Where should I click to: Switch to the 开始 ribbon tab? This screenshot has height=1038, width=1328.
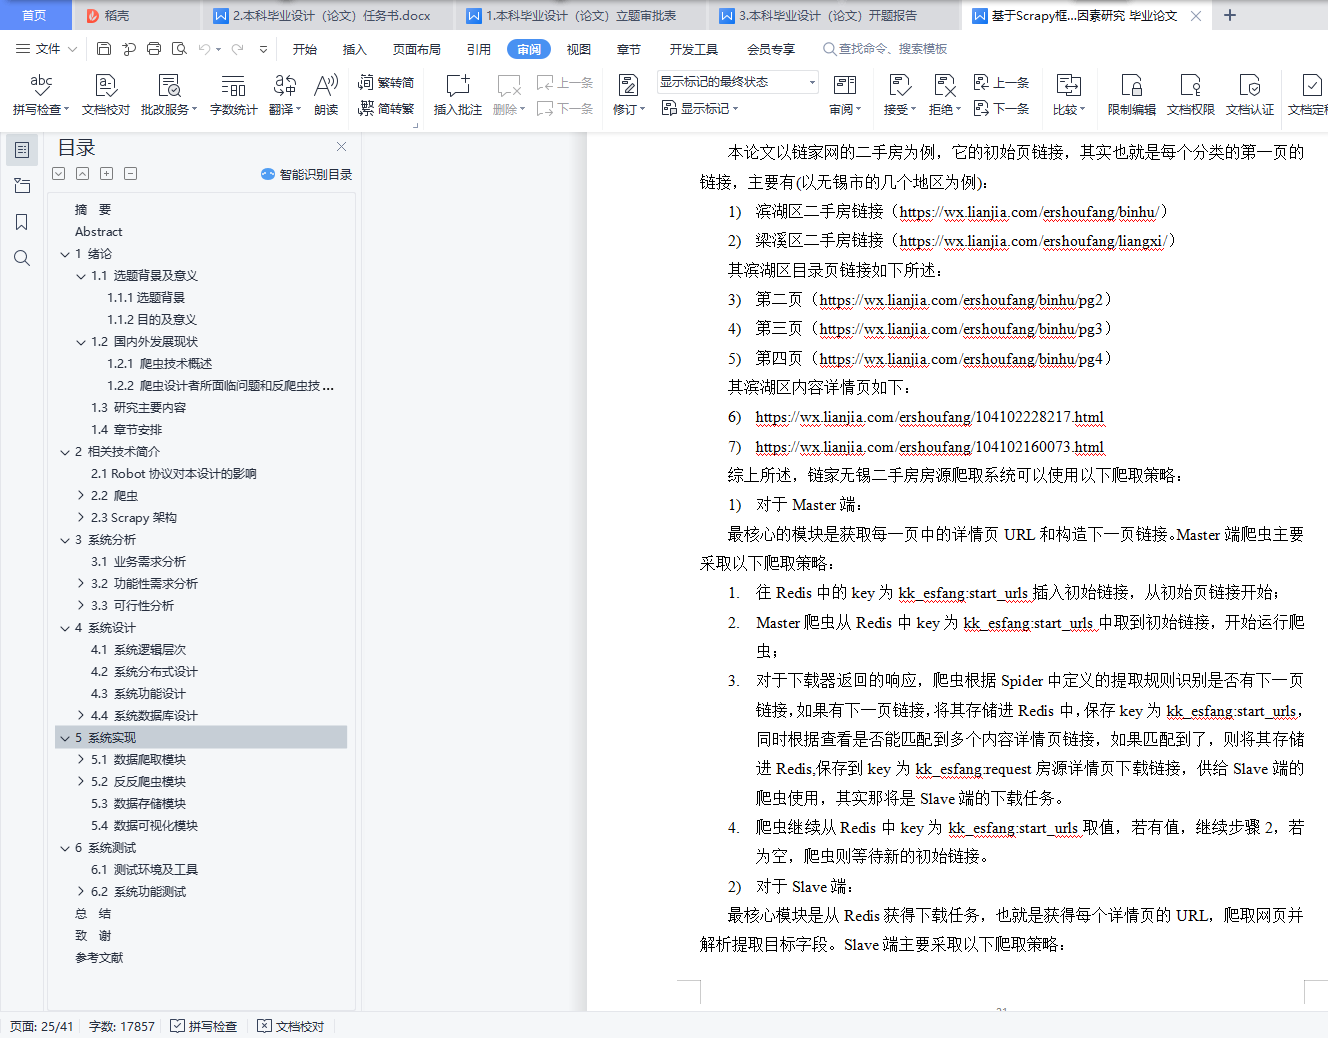tap(305, 49)
